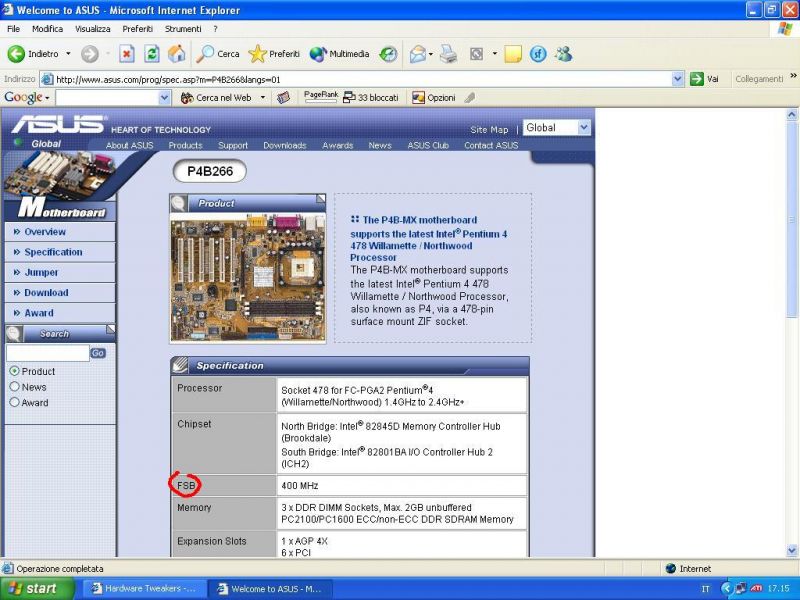This screenshot has height=600, width=800.
Task: Click Support in ASUS navigation bar
Action: point(233,145)
